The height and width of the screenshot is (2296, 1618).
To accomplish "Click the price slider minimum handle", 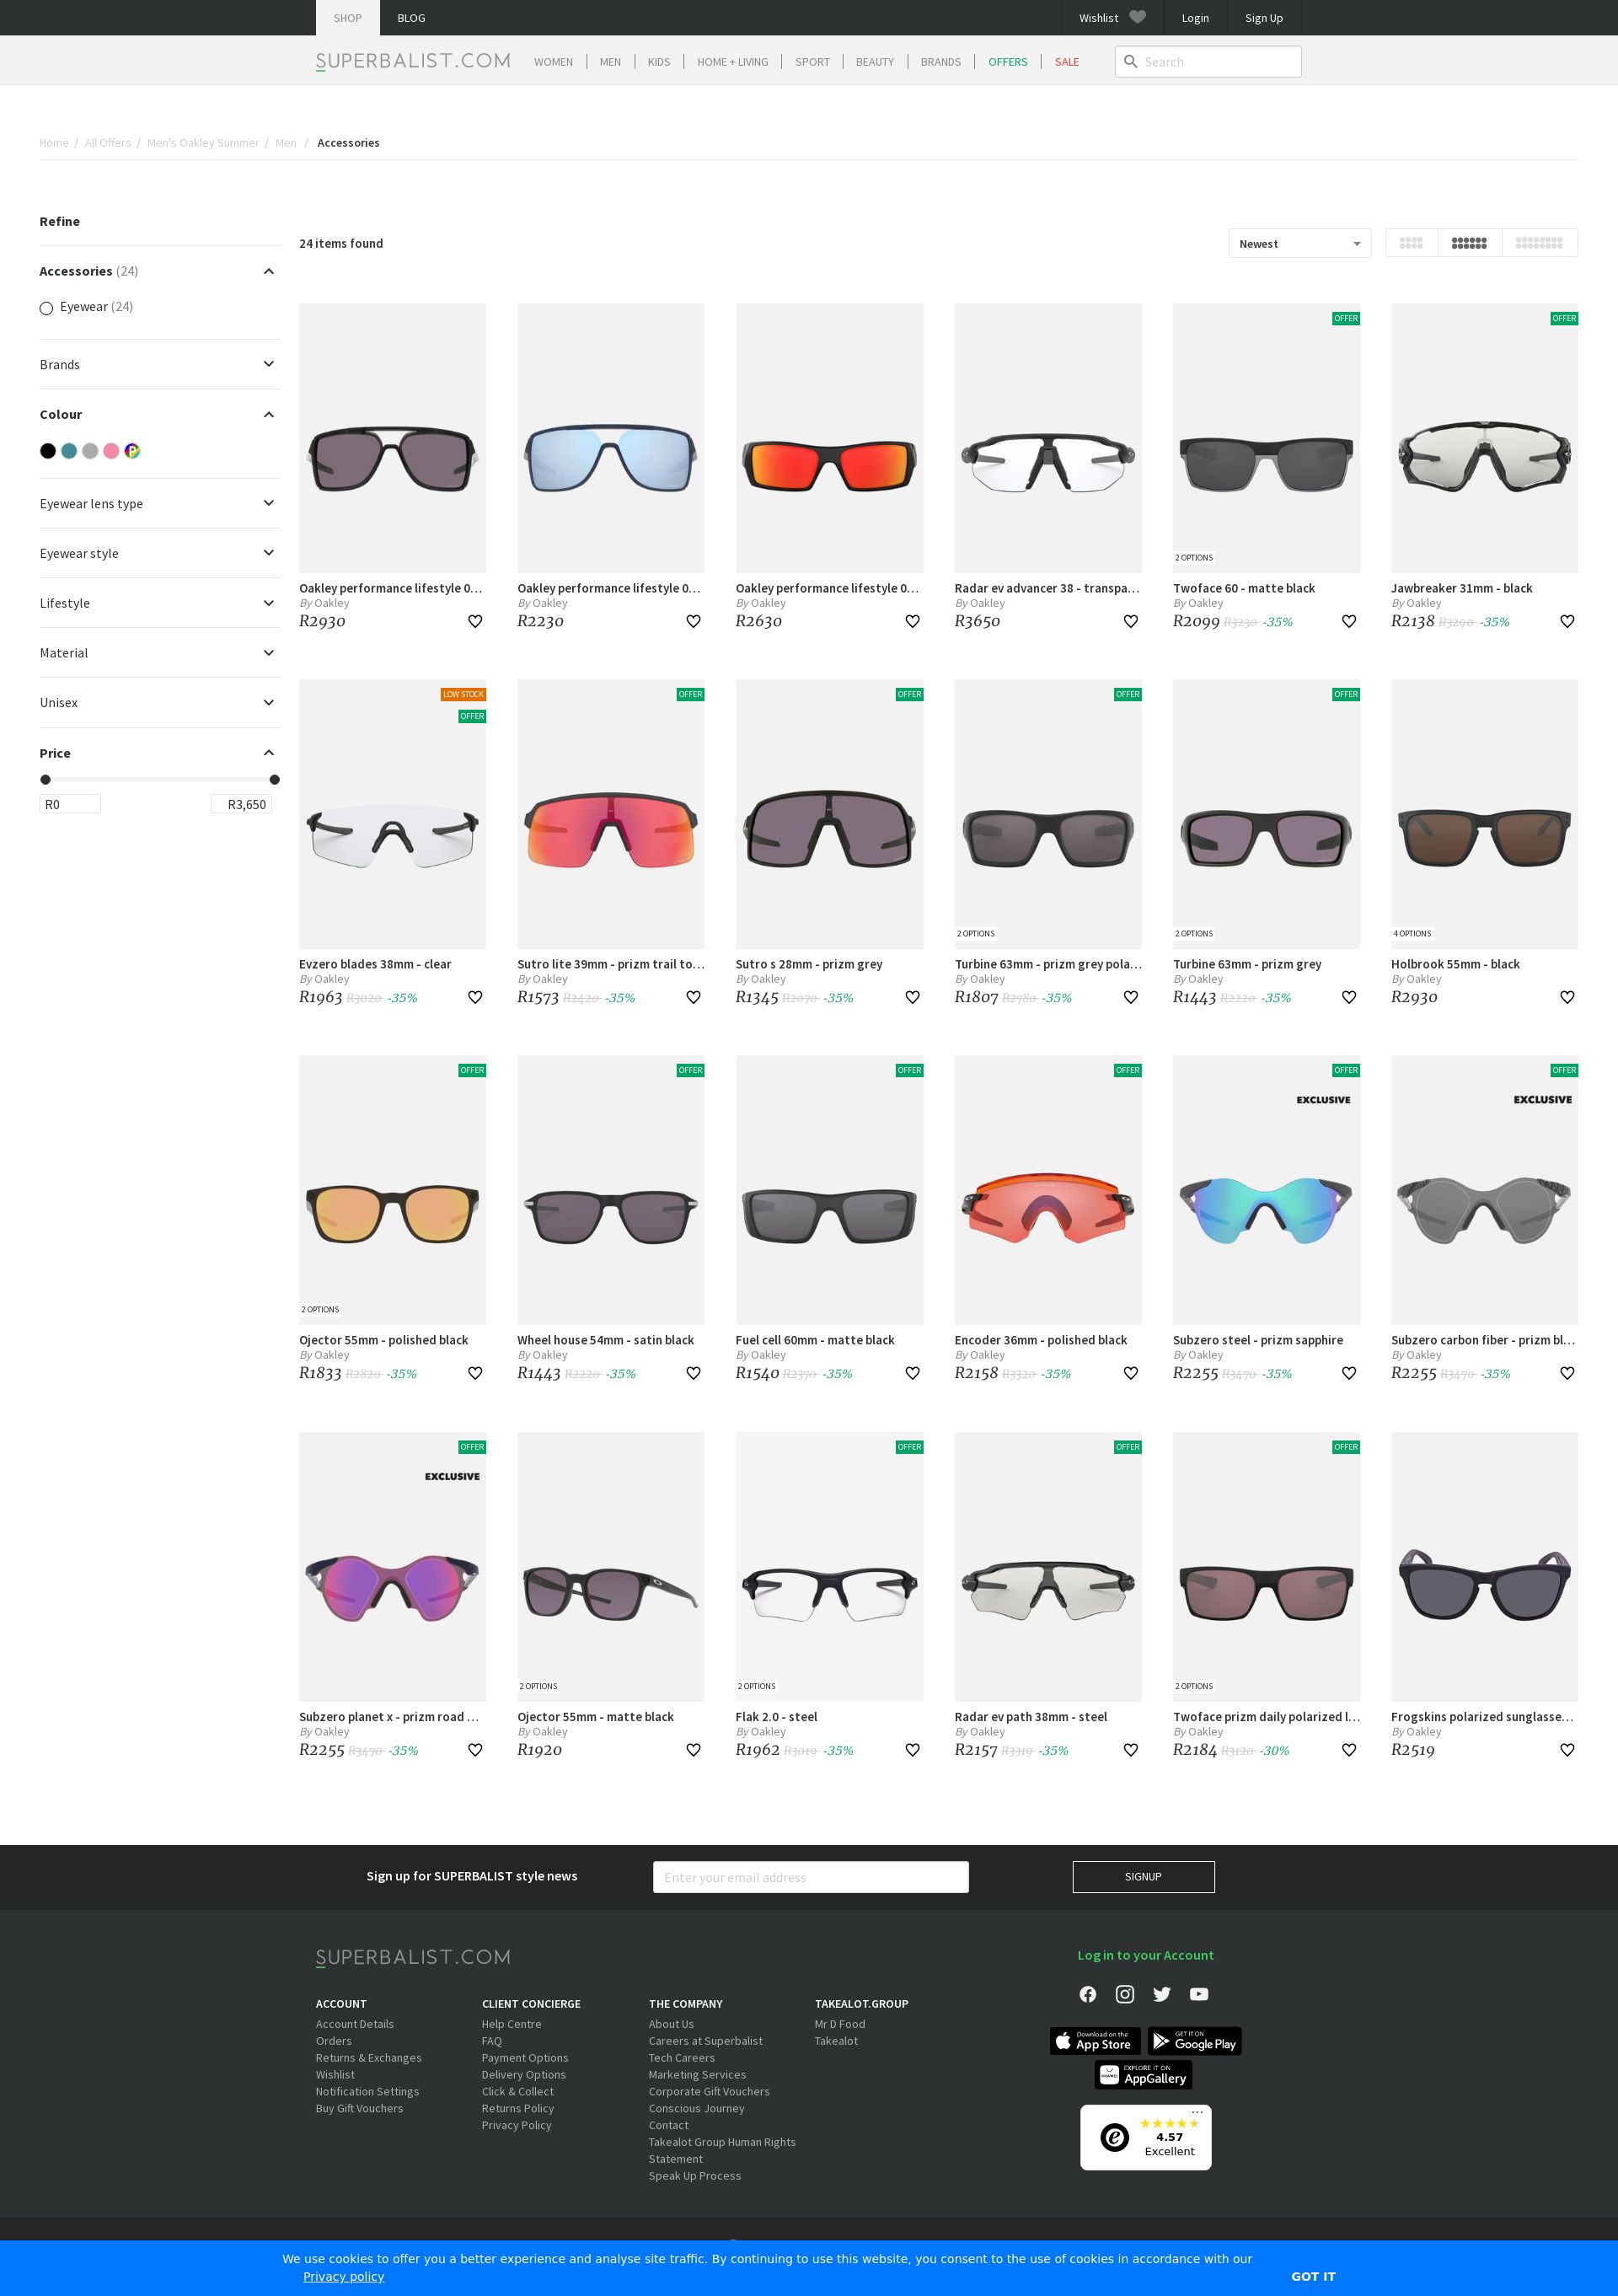I will 45,780.
